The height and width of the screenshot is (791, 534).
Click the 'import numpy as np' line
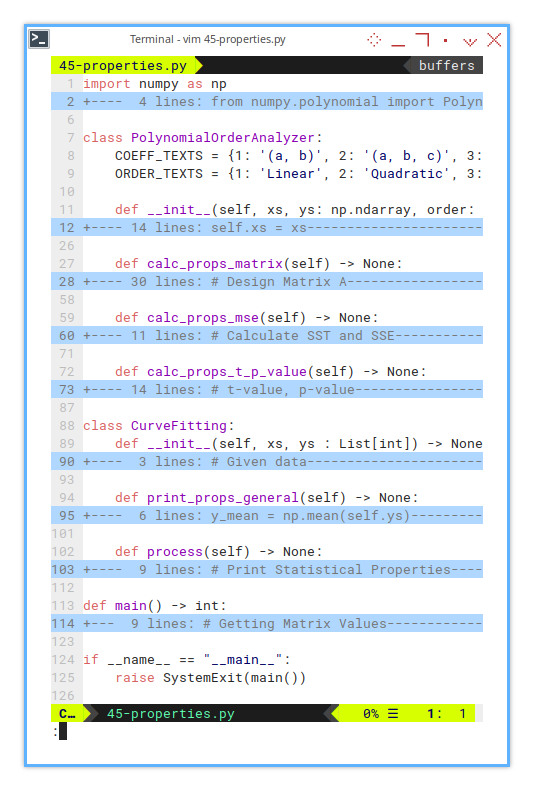click(155, 84)
